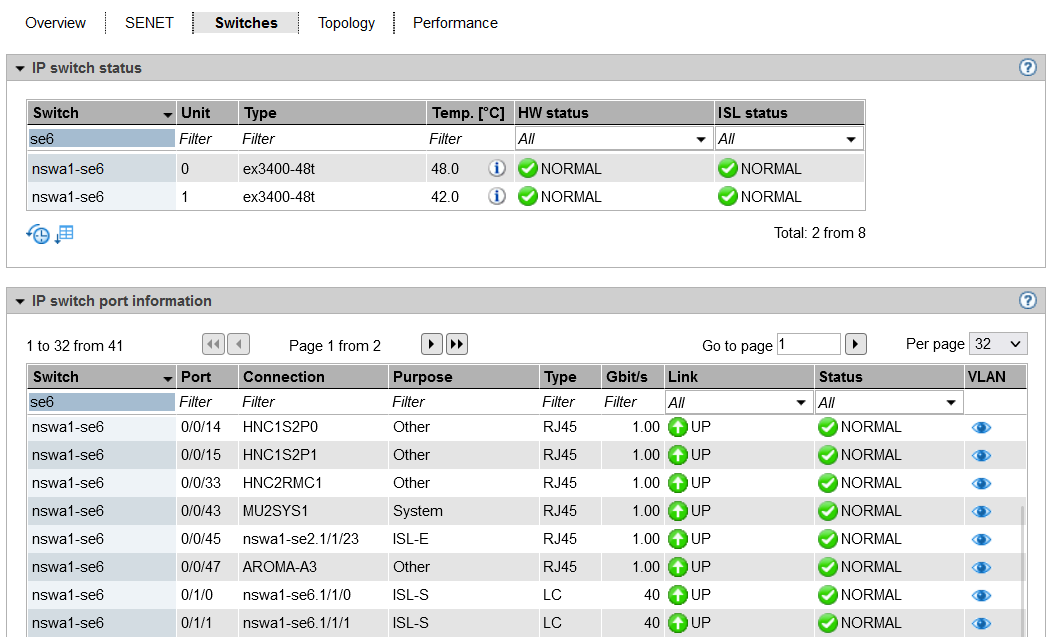Show temperature info for unit 0

pyautogui.click(x=497, y=169)
